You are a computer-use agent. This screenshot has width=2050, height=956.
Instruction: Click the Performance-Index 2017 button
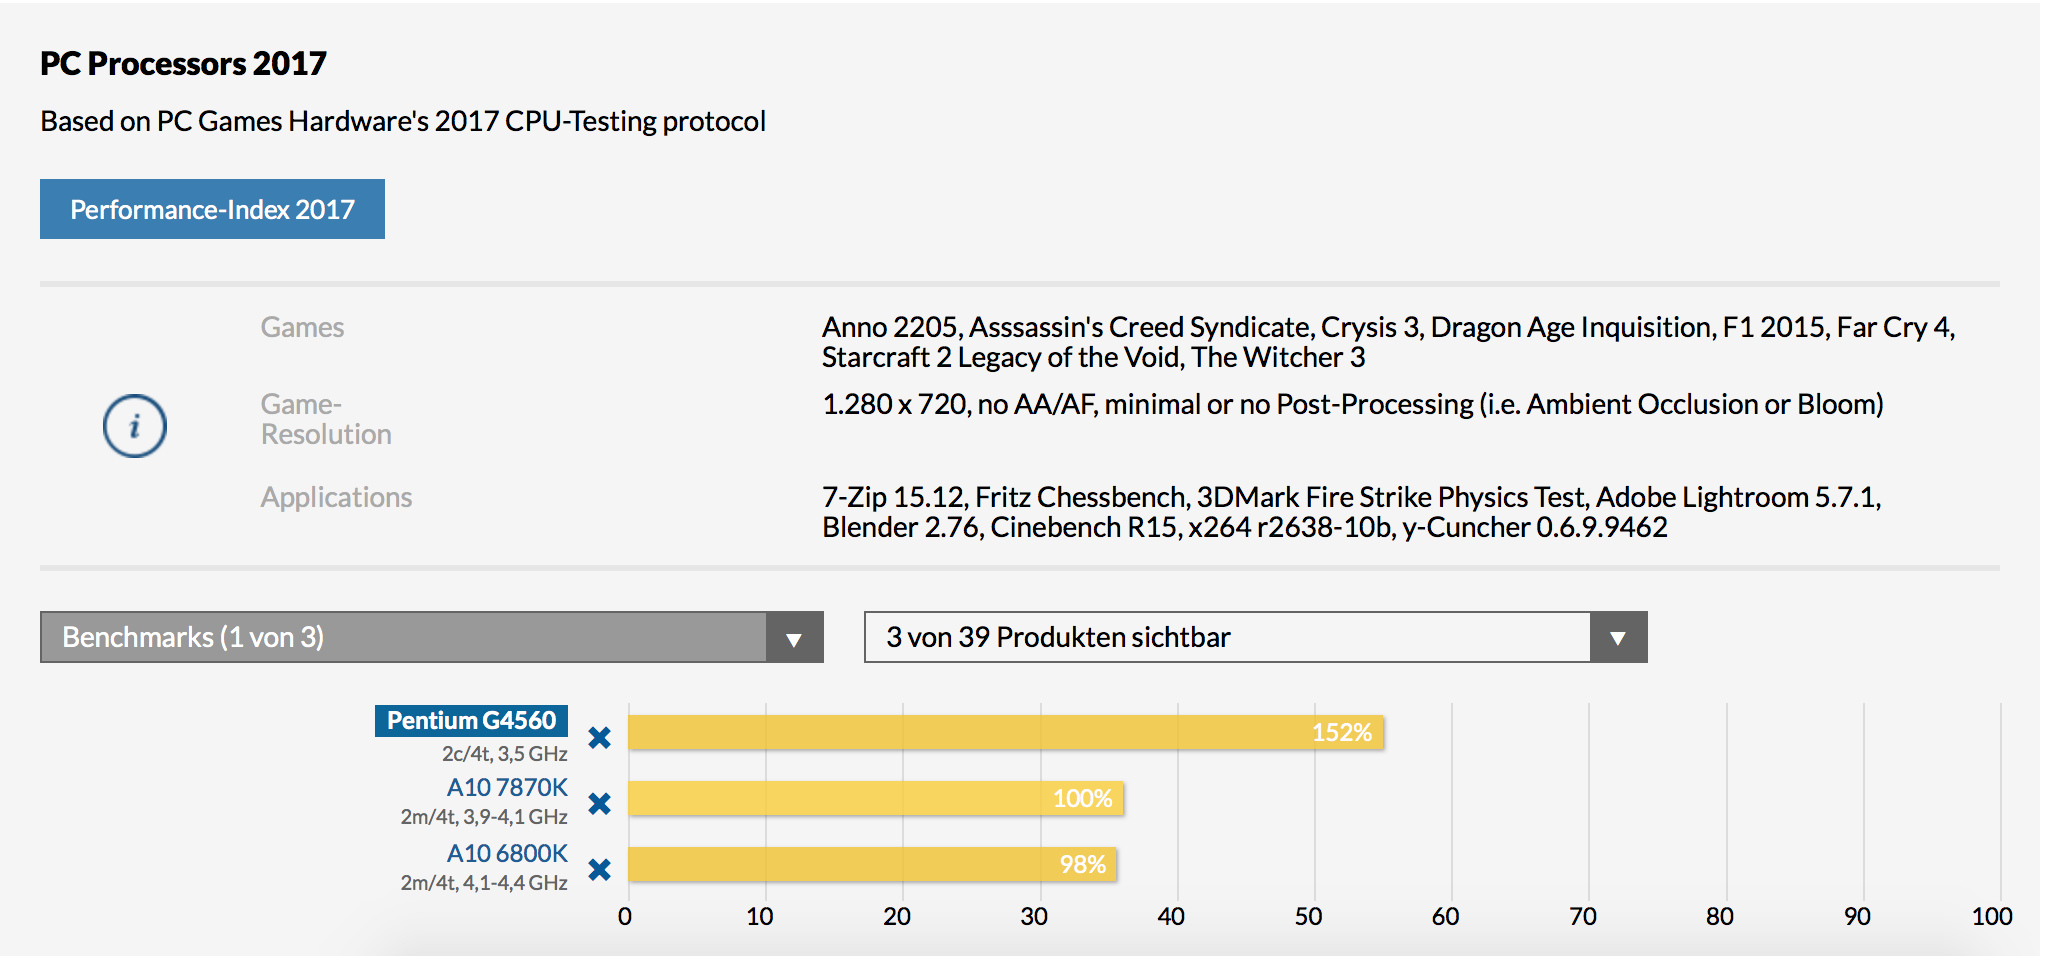(212, 209)
